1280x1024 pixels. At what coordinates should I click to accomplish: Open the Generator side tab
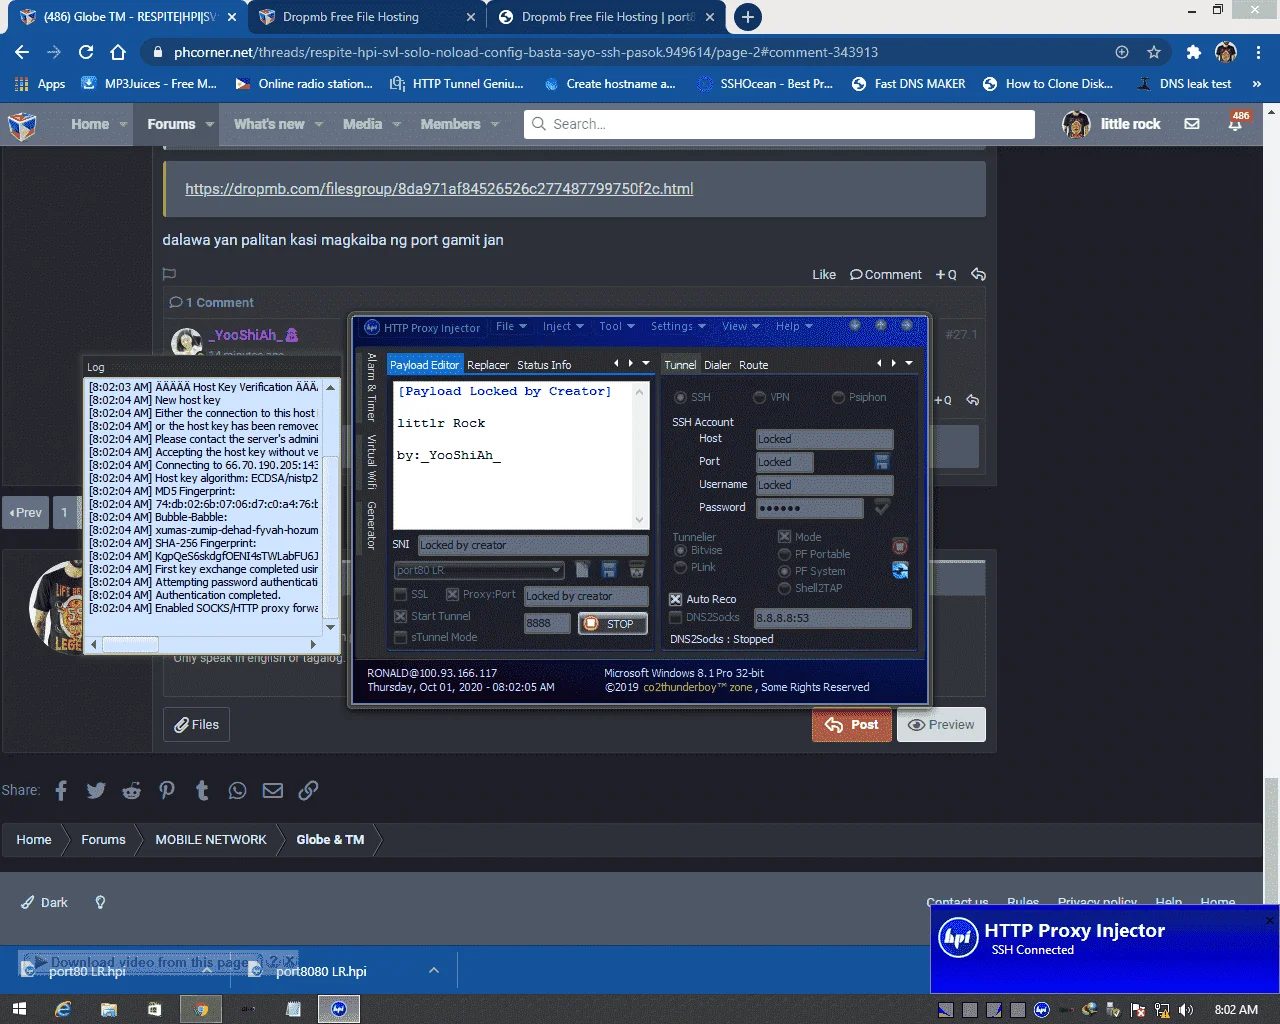pos(371,525)
